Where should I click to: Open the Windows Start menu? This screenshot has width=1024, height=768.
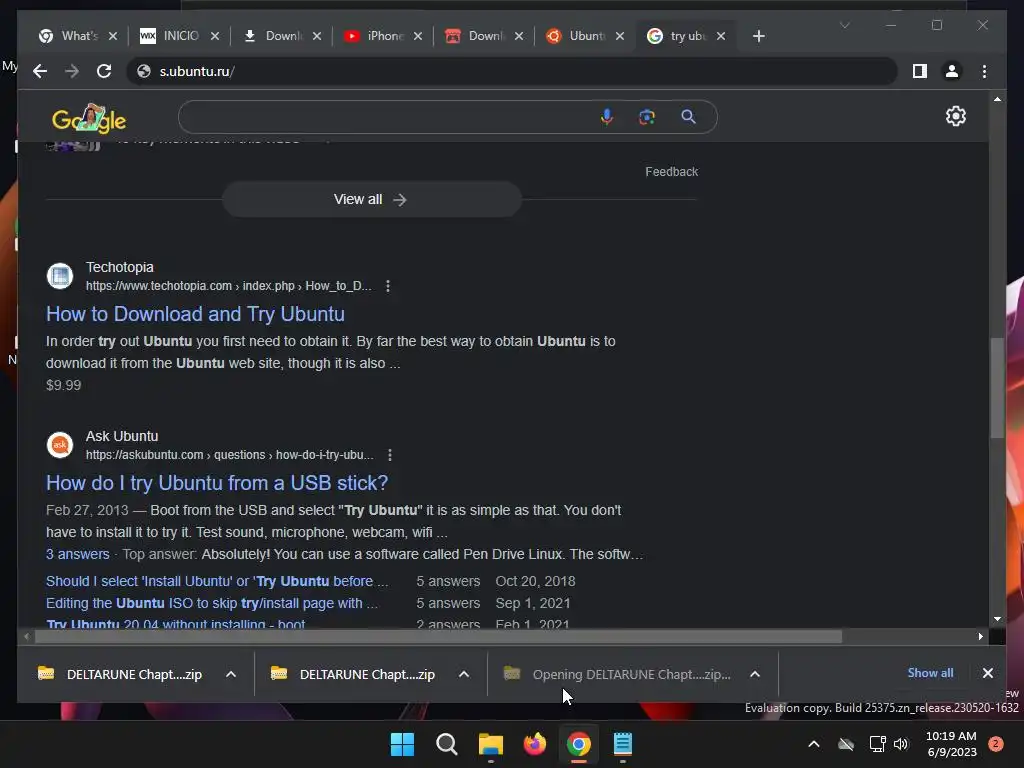(x=402, y=744)
